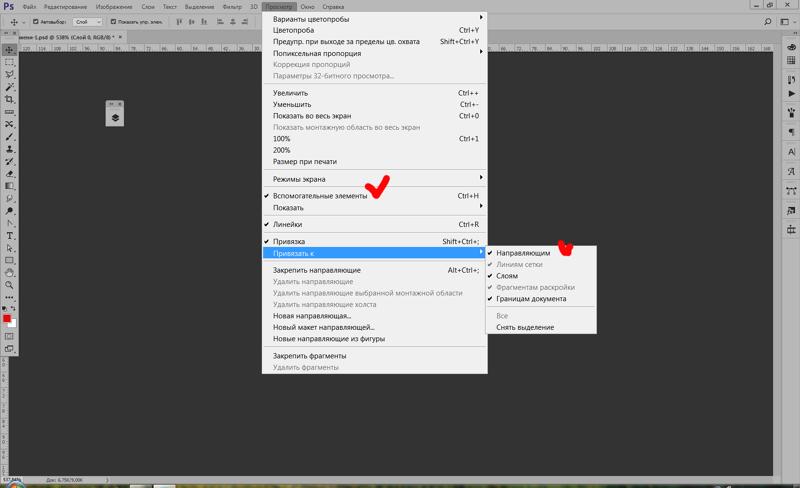Select the Hand tool
This screenshot has width=800, height=488.
[9, 273]
